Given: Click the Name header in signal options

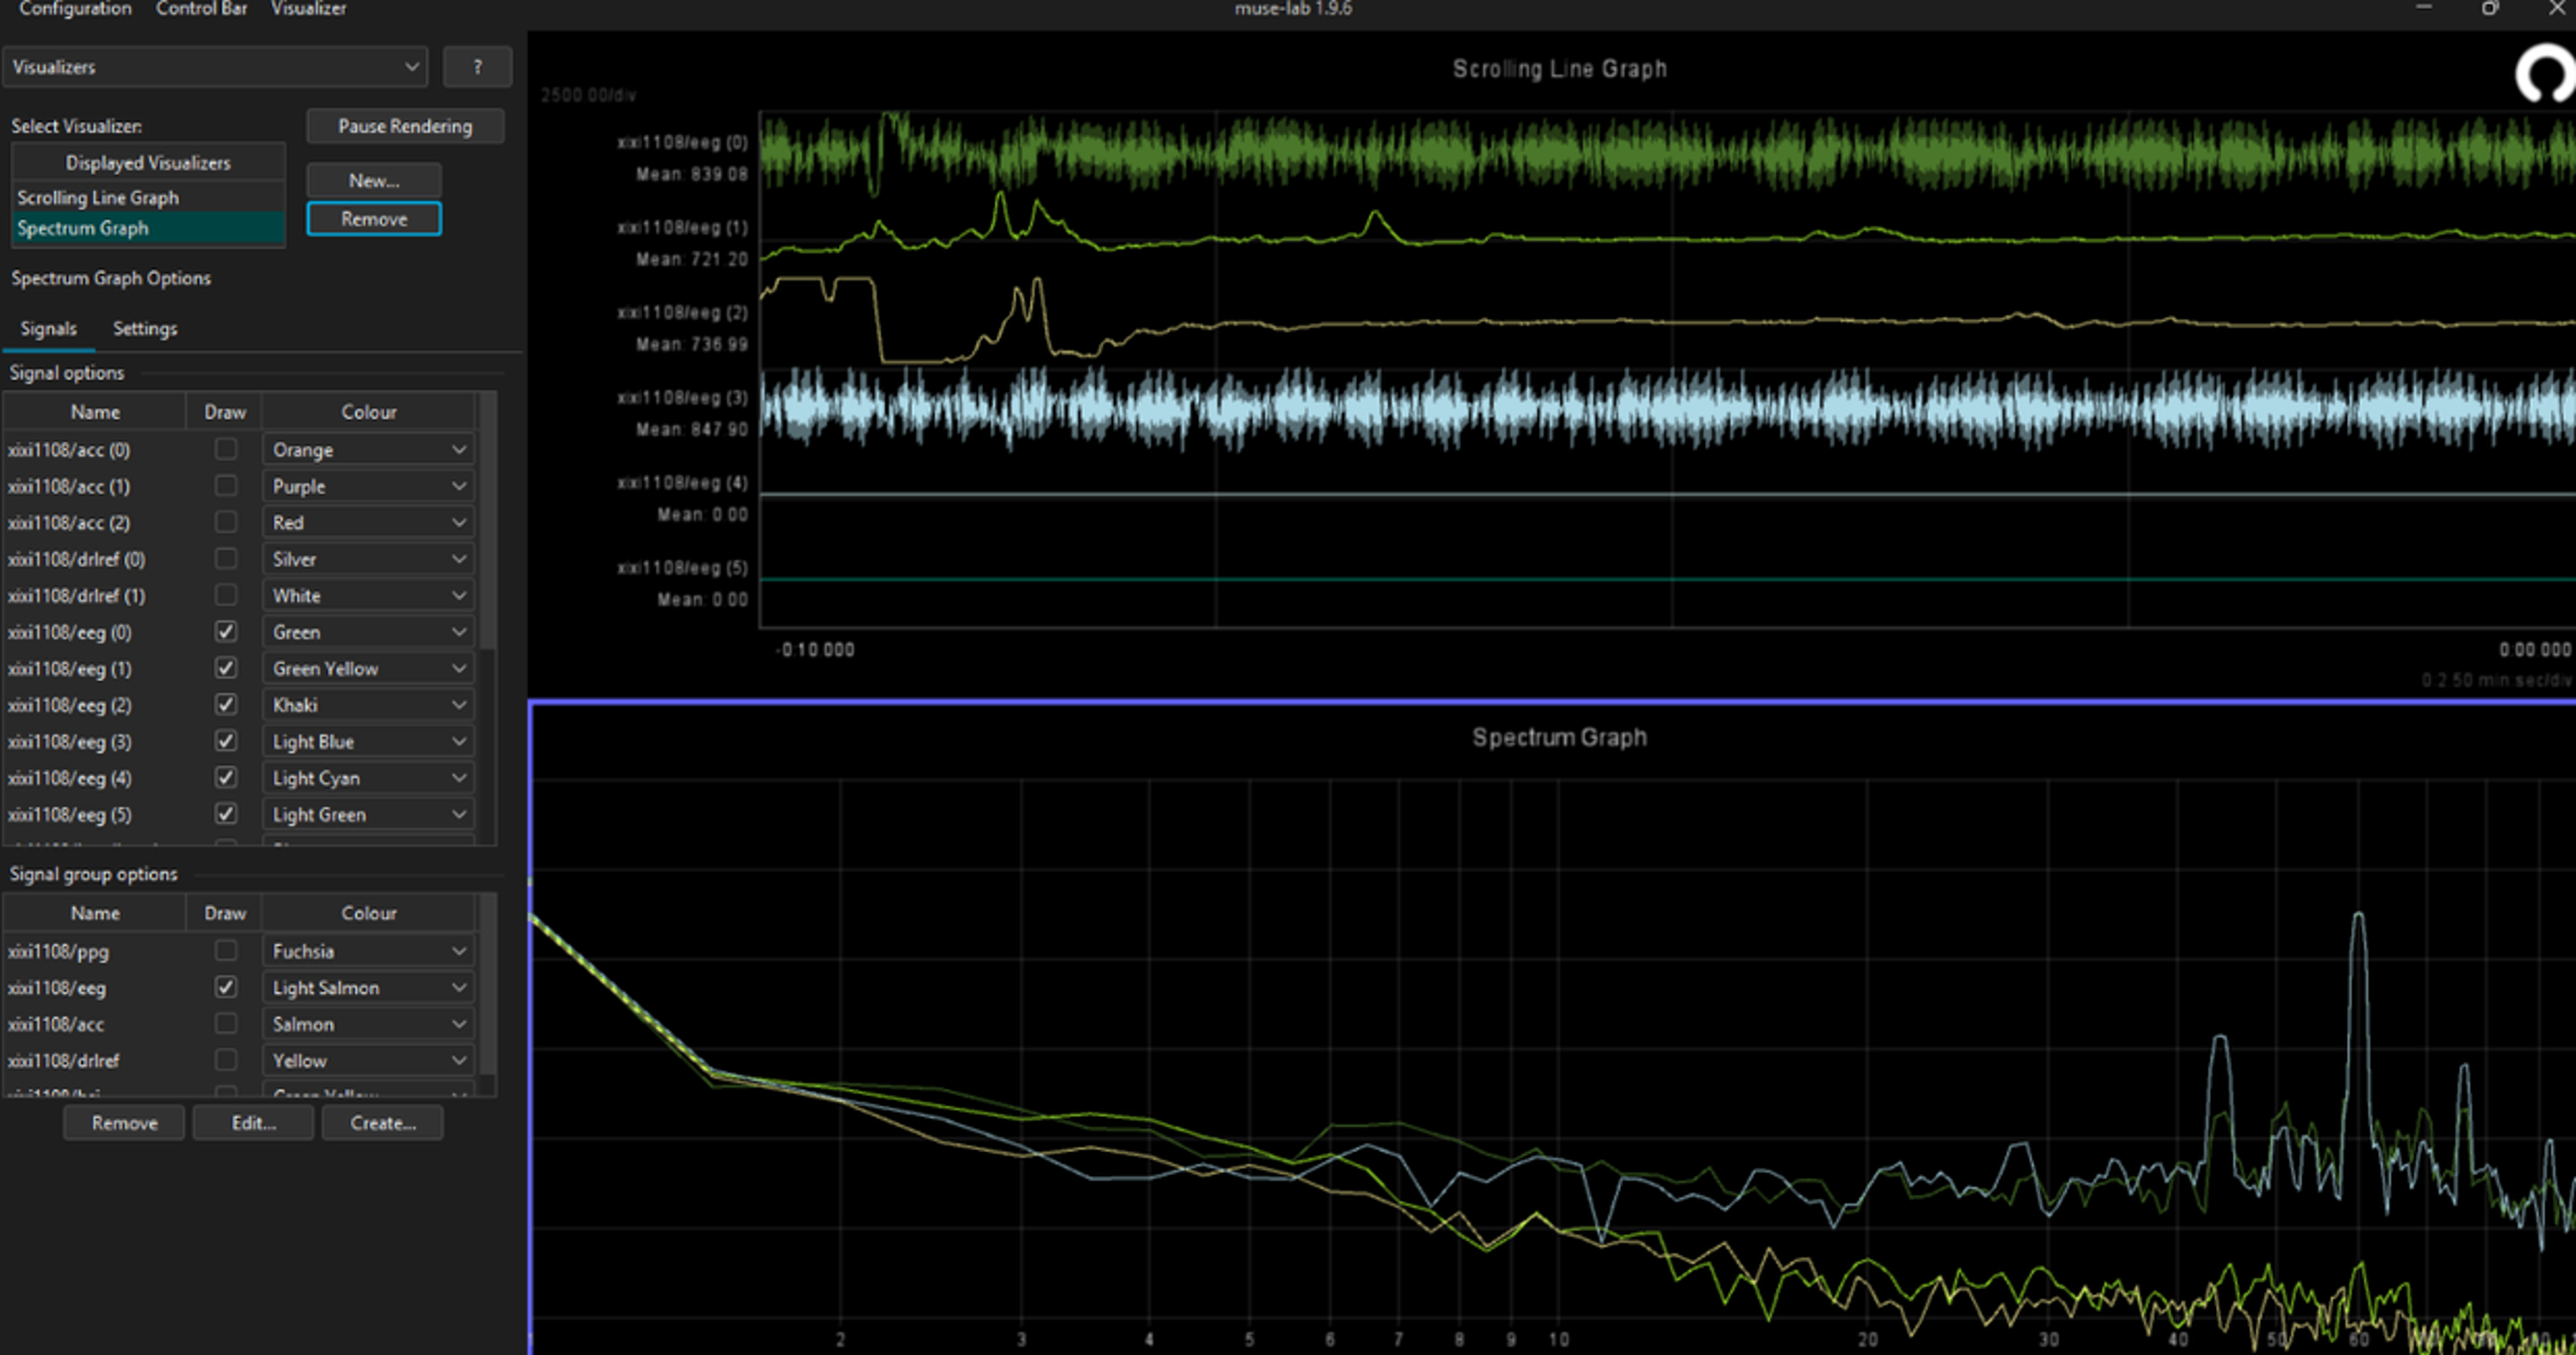Looking at the screenshot, I should (x=95, y=412).
